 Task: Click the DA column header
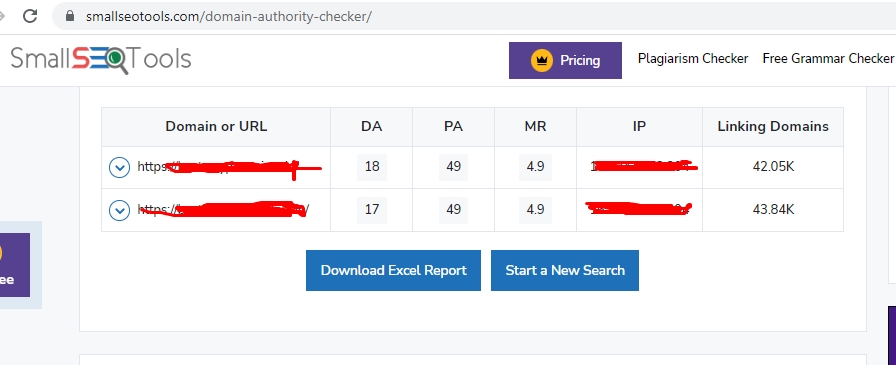point(371,127)
